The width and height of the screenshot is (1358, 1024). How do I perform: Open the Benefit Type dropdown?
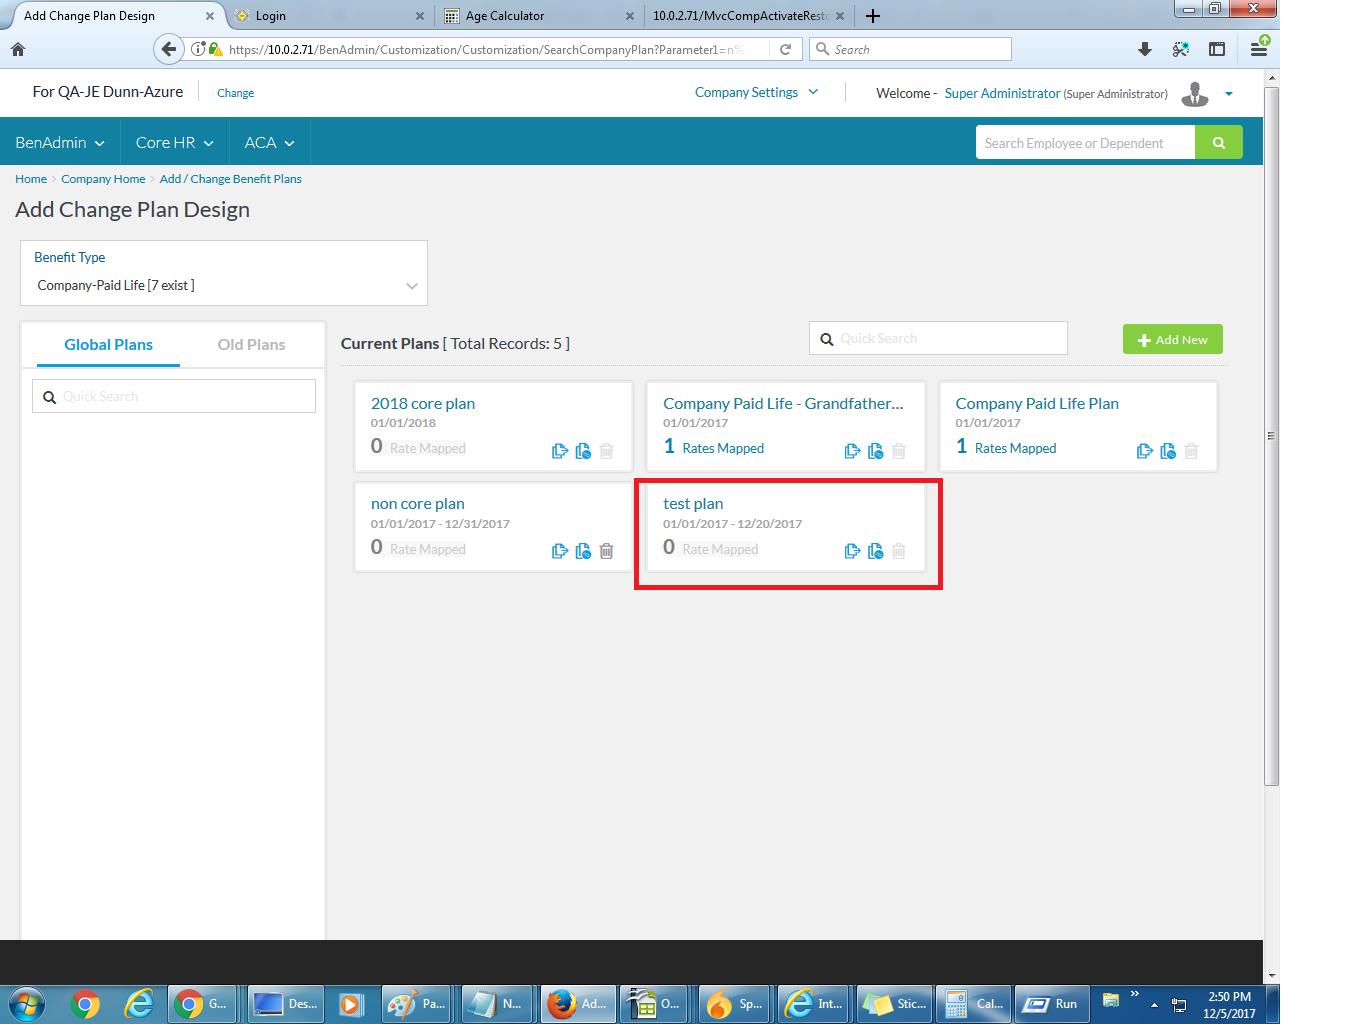(224, 286)
